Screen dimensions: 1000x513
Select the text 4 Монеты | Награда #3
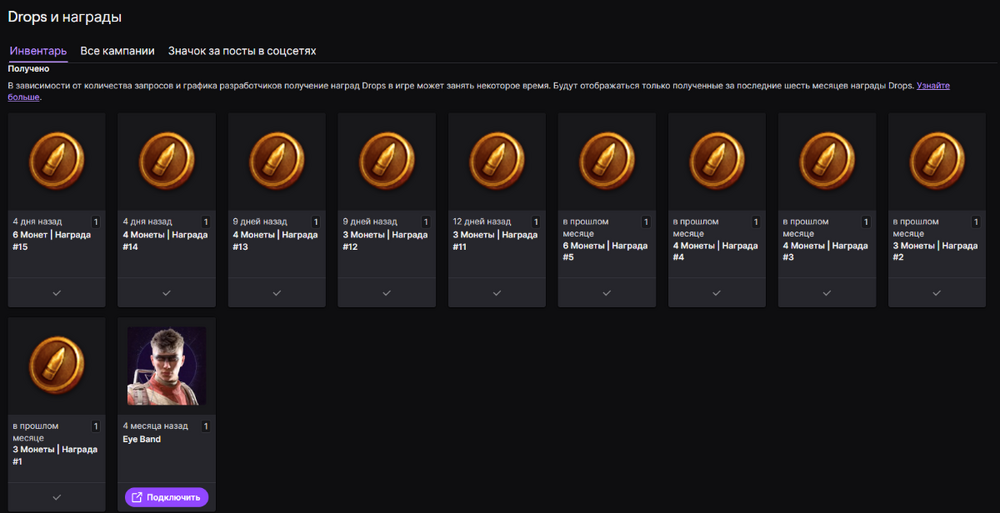(x=825, y=251)
